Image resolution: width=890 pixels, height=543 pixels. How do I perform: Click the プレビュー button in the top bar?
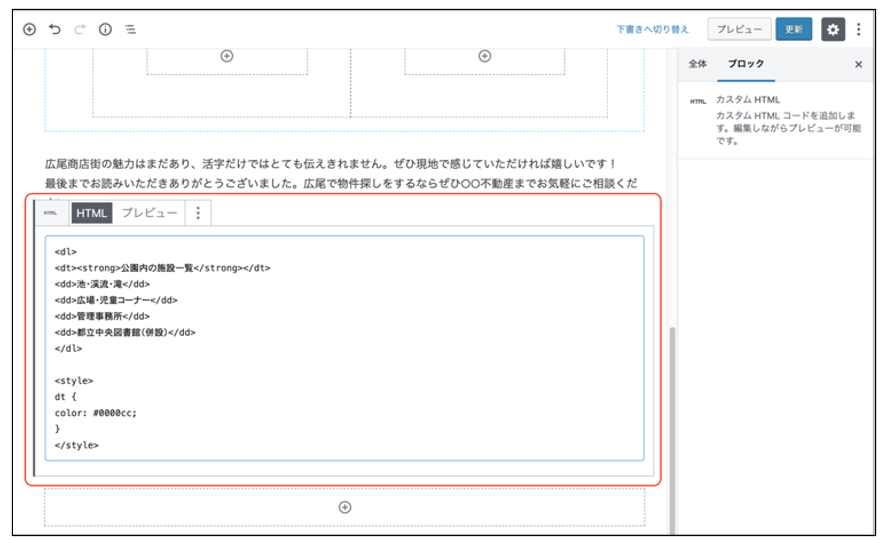point(739,30)
